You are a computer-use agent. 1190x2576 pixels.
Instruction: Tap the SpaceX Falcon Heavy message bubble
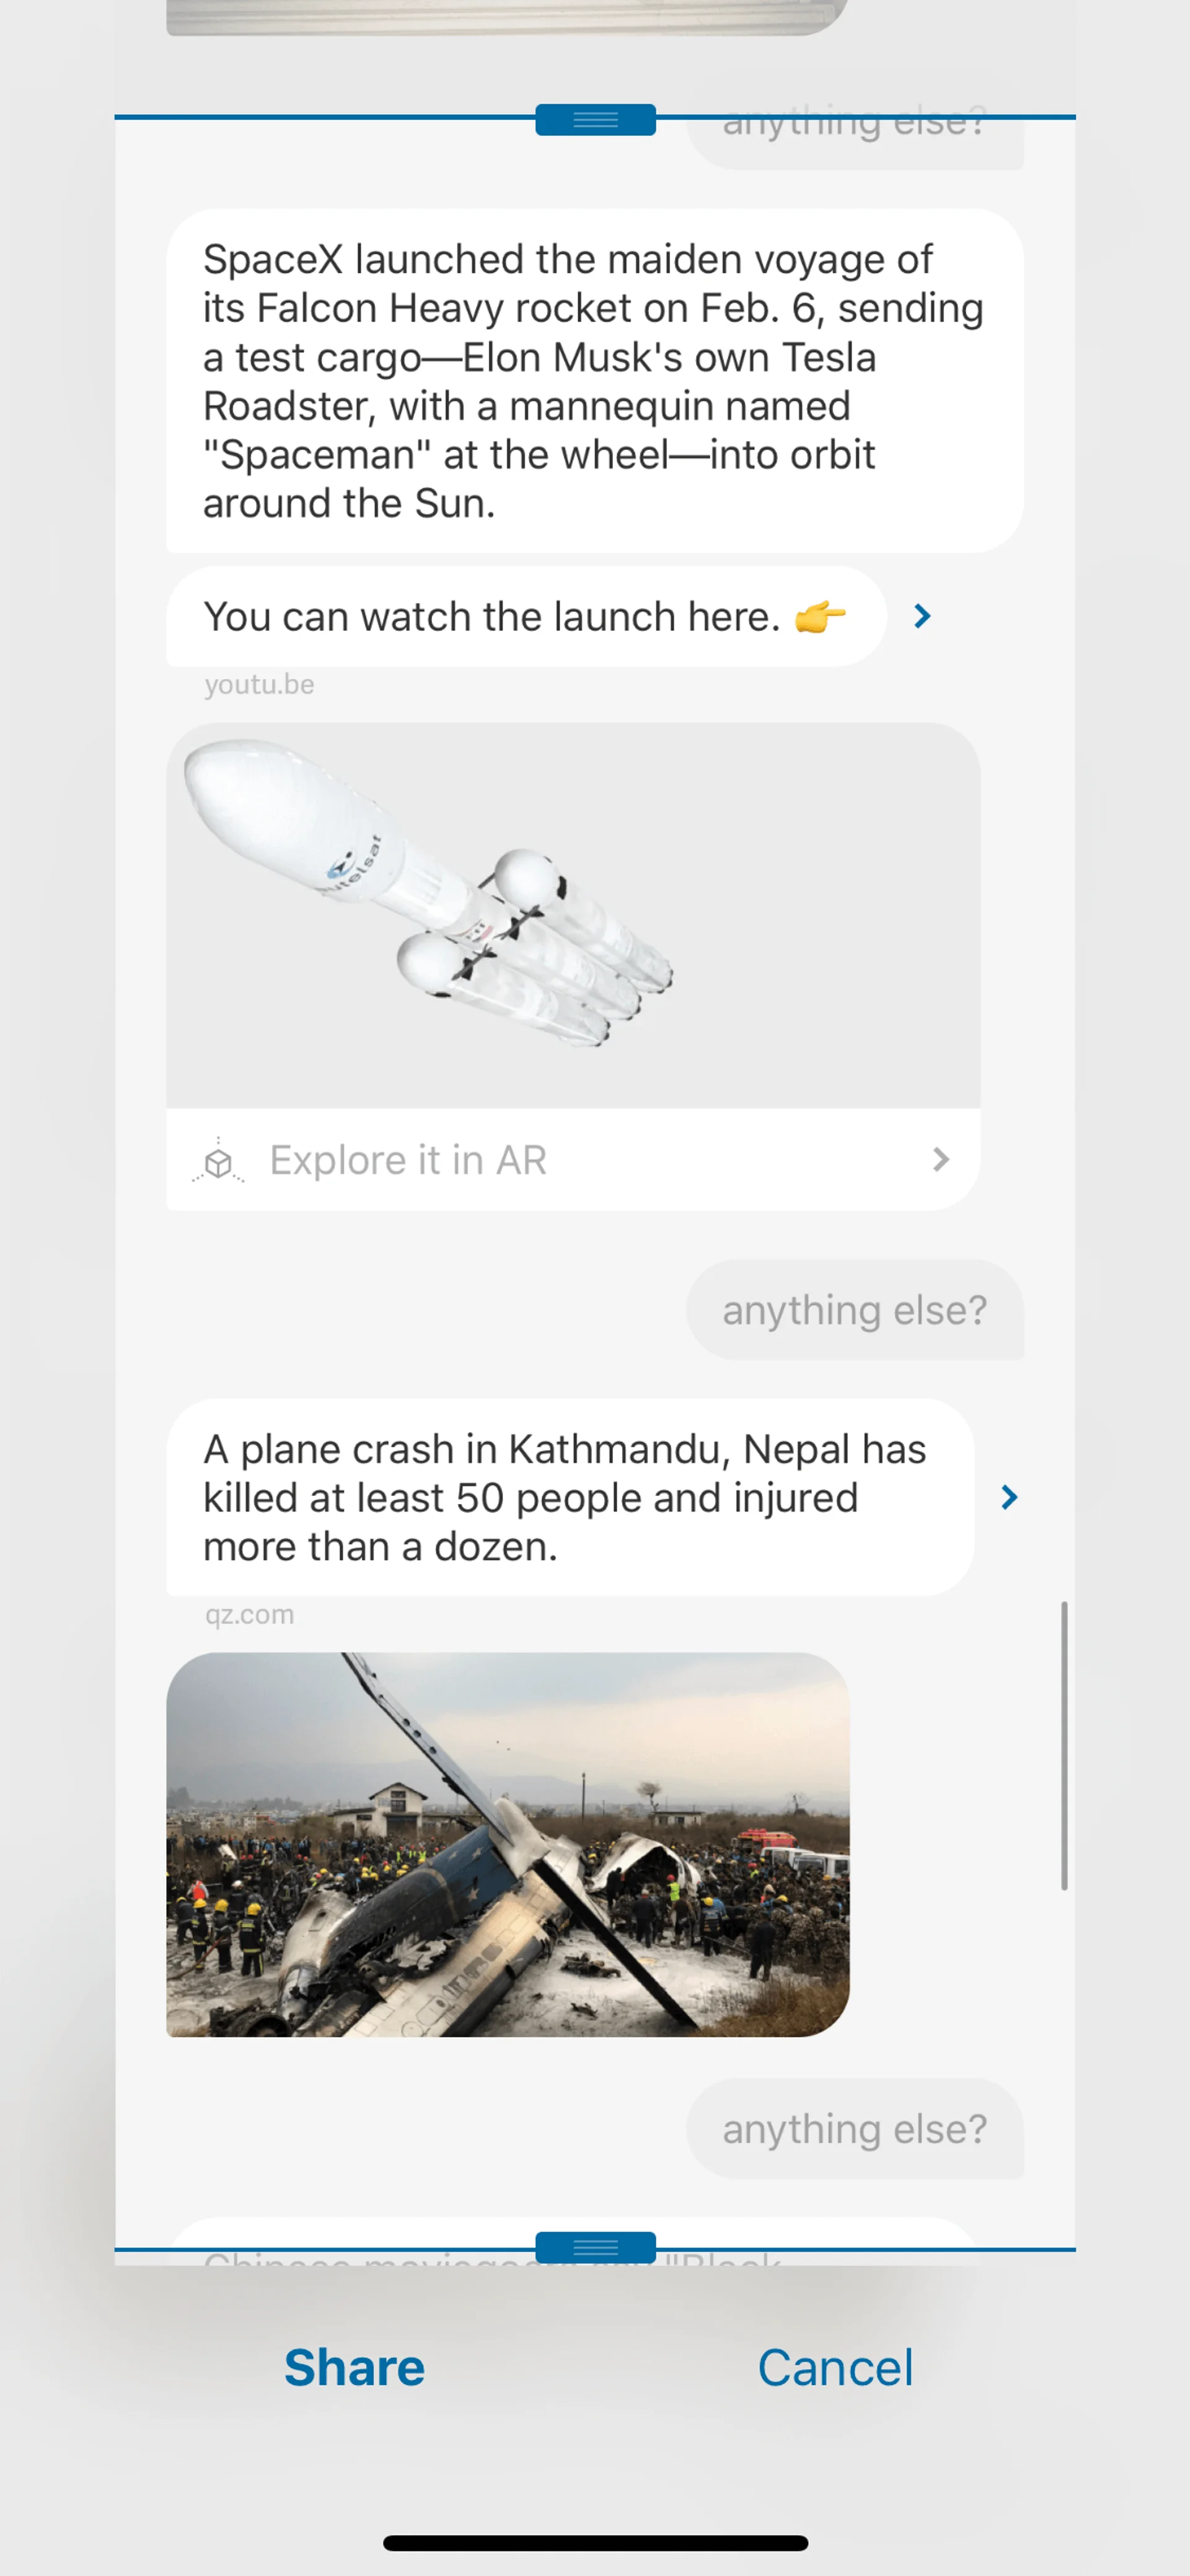pyautogui.click(x=595, y=381)
